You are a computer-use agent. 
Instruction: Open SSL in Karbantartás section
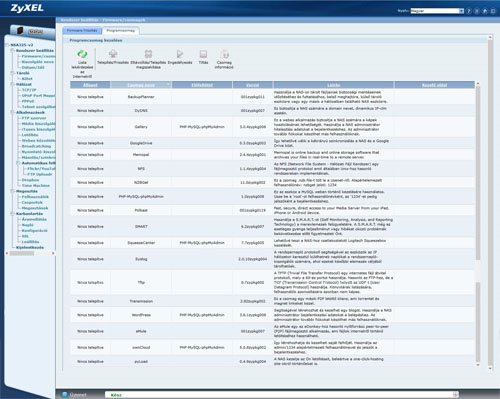pyautogui.click(x=25, y=236)
